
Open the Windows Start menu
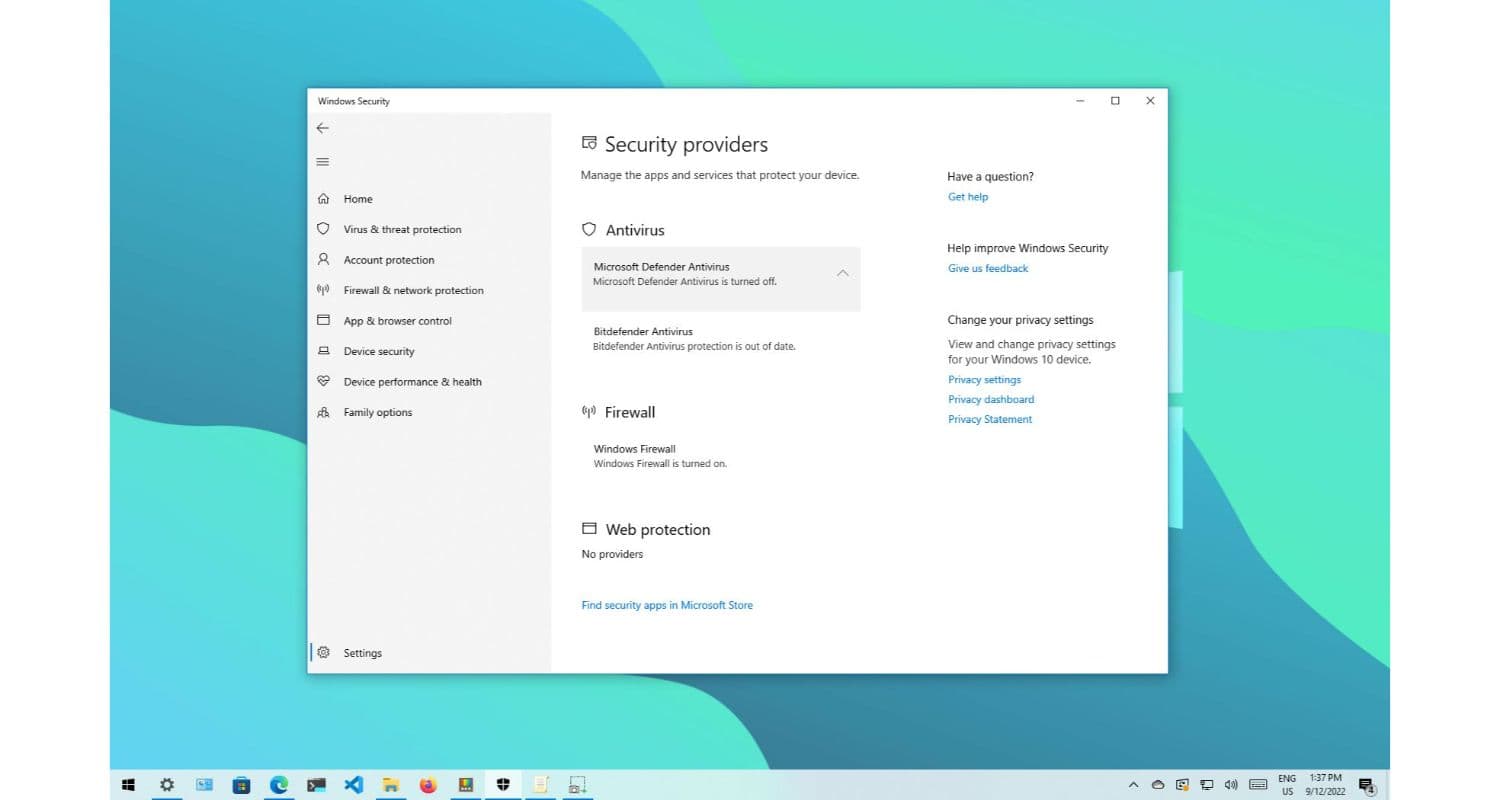click(128, 785)
